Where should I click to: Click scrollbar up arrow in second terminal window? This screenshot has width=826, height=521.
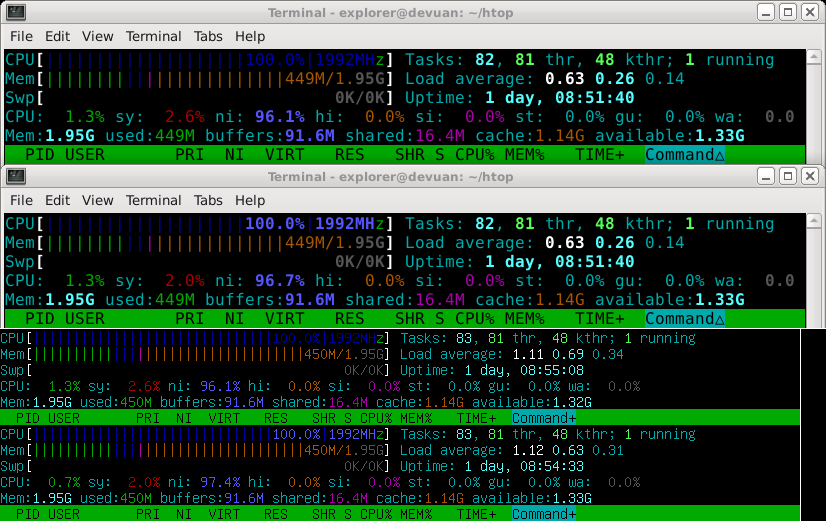[x=814, y=220]
